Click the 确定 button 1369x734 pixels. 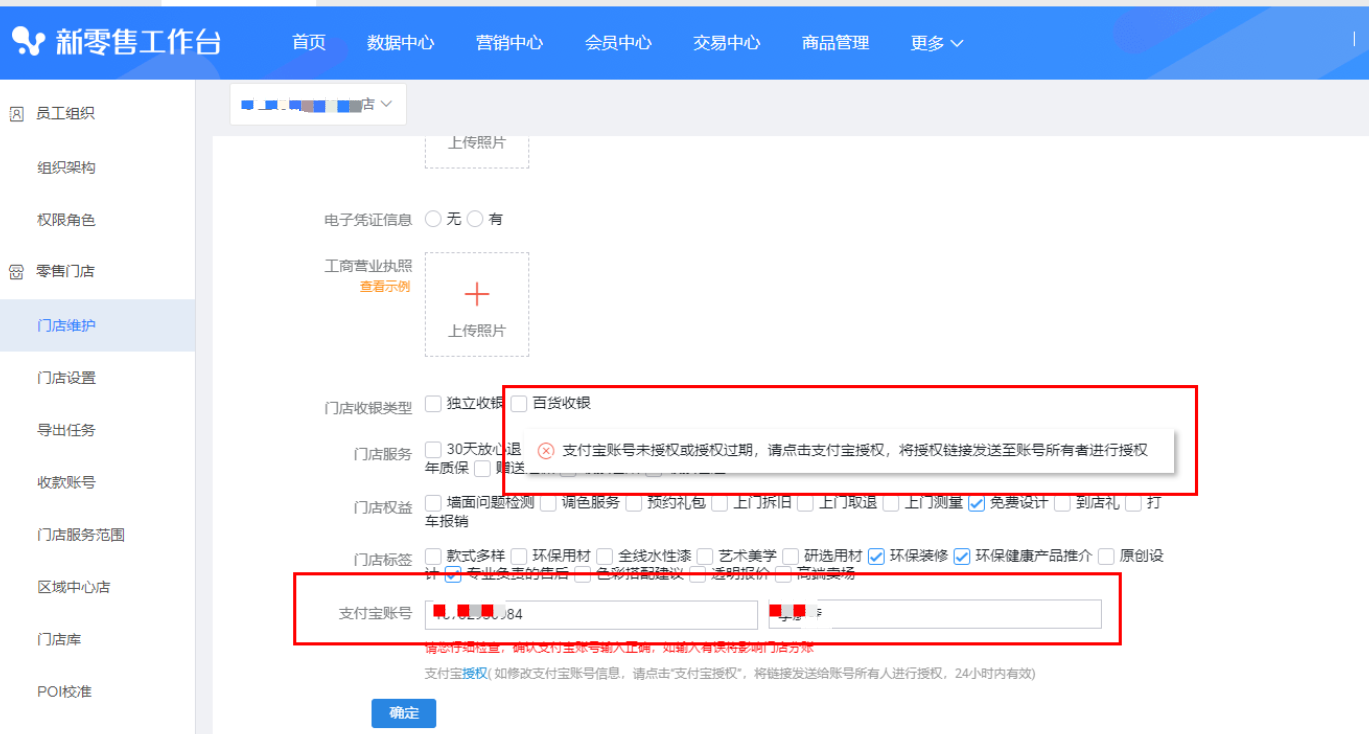coord(403,713)
